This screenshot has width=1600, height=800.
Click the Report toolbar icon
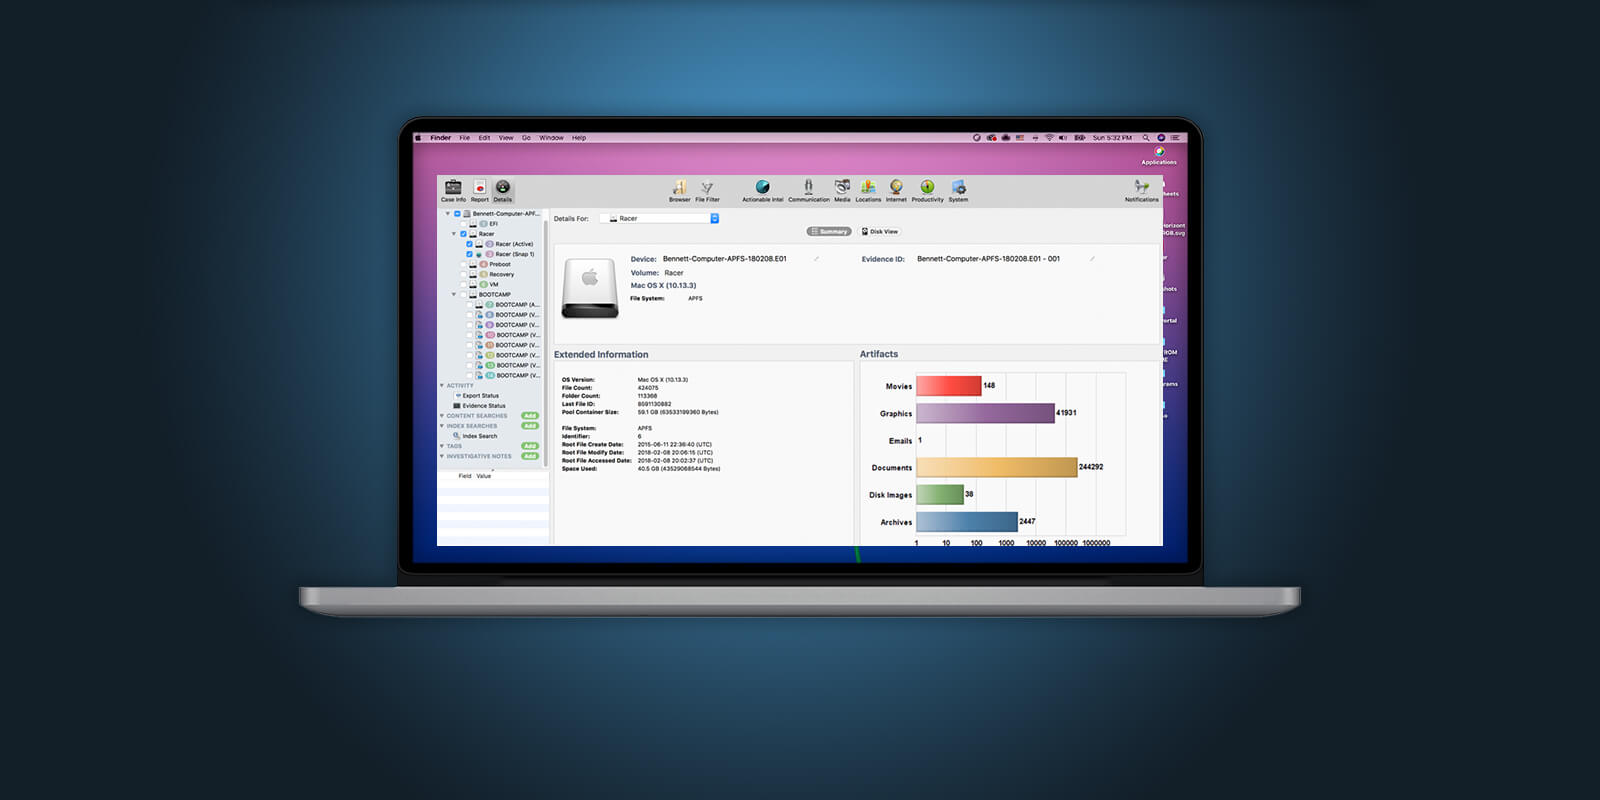480,190
